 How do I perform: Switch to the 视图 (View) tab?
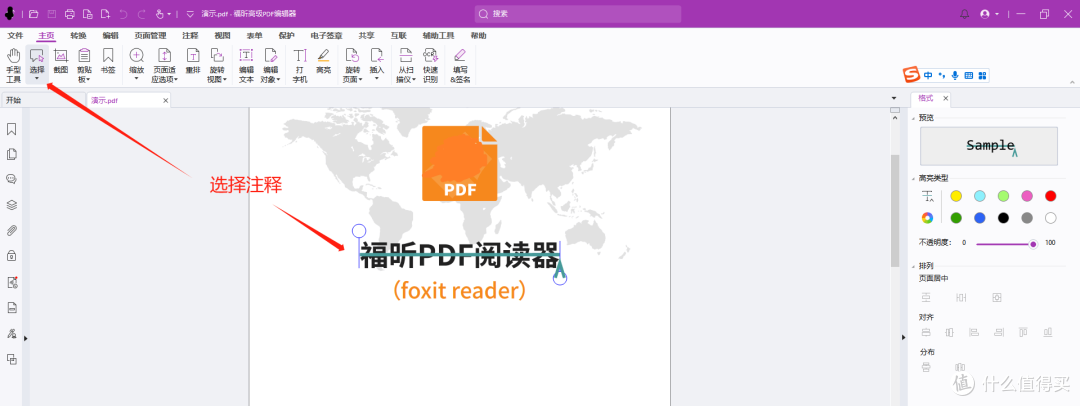[x=222, y=36]
